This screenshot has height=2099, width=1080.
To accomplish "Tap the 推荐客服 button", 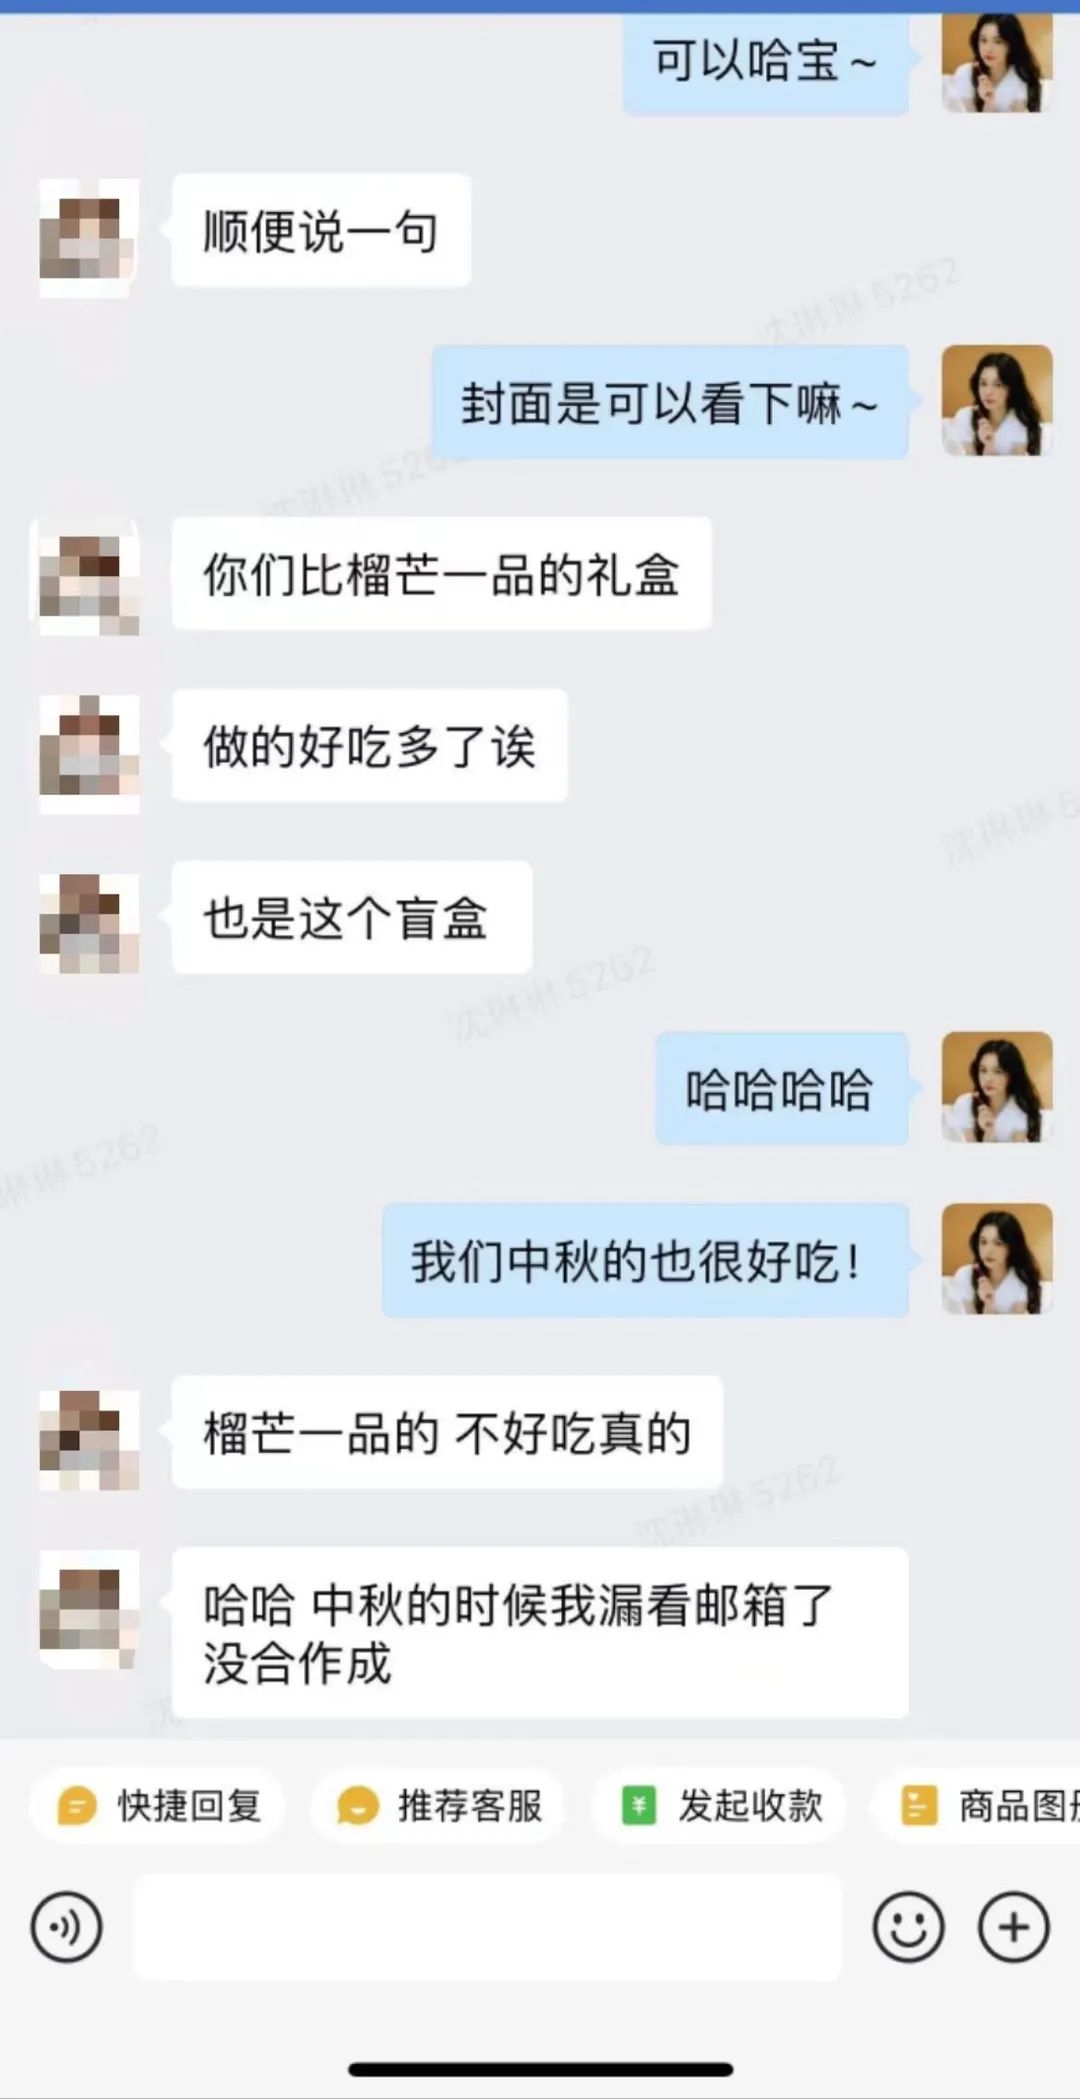I will point(438,1806).
